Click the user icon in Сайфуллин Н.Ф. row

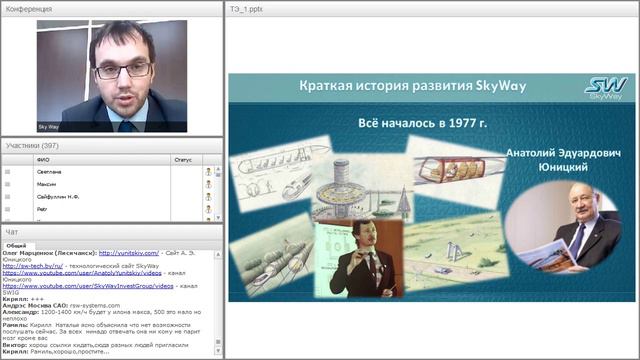[209, 197]
